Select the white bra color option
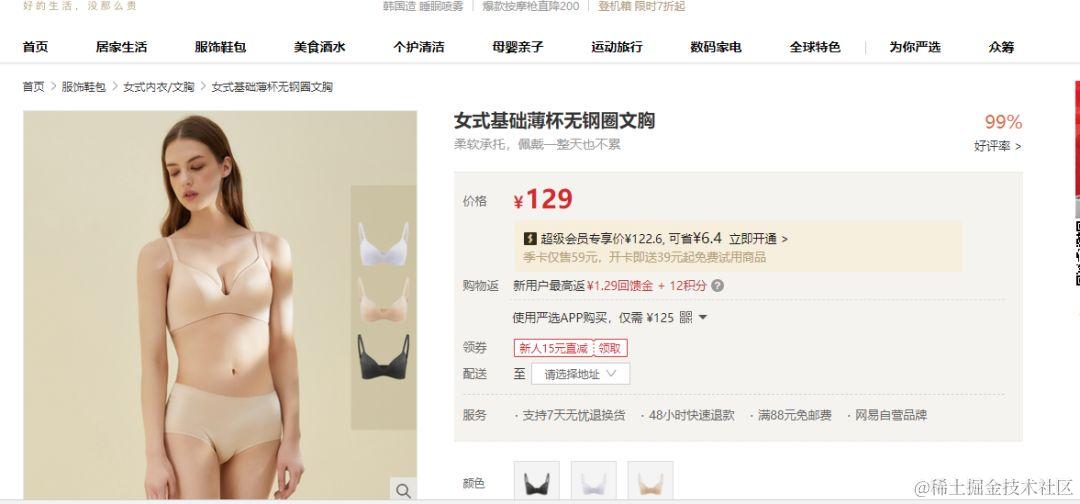Viewport: 1080px width, 504px height. click(x=593, y=482)
